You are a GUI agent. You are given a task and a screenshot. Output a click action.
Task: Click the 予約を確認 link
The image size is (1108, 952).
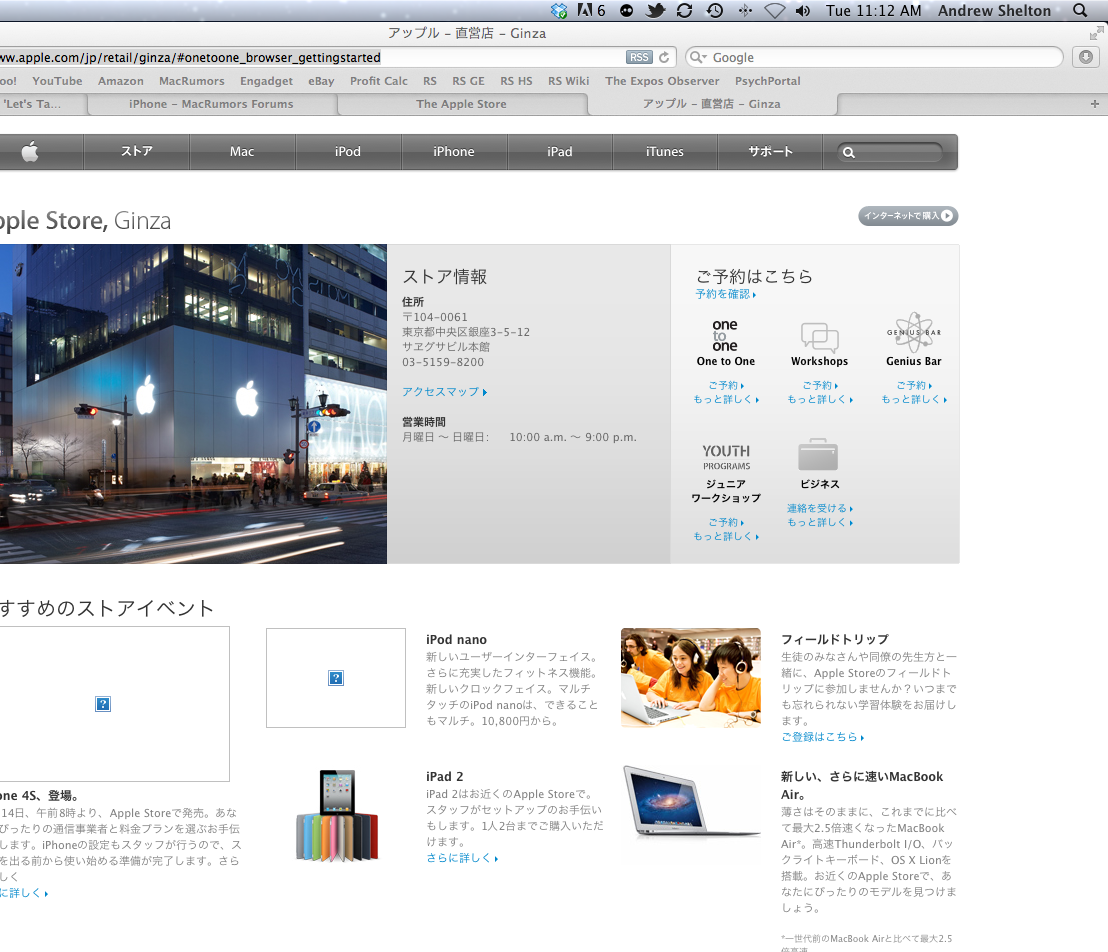(726, 294)
